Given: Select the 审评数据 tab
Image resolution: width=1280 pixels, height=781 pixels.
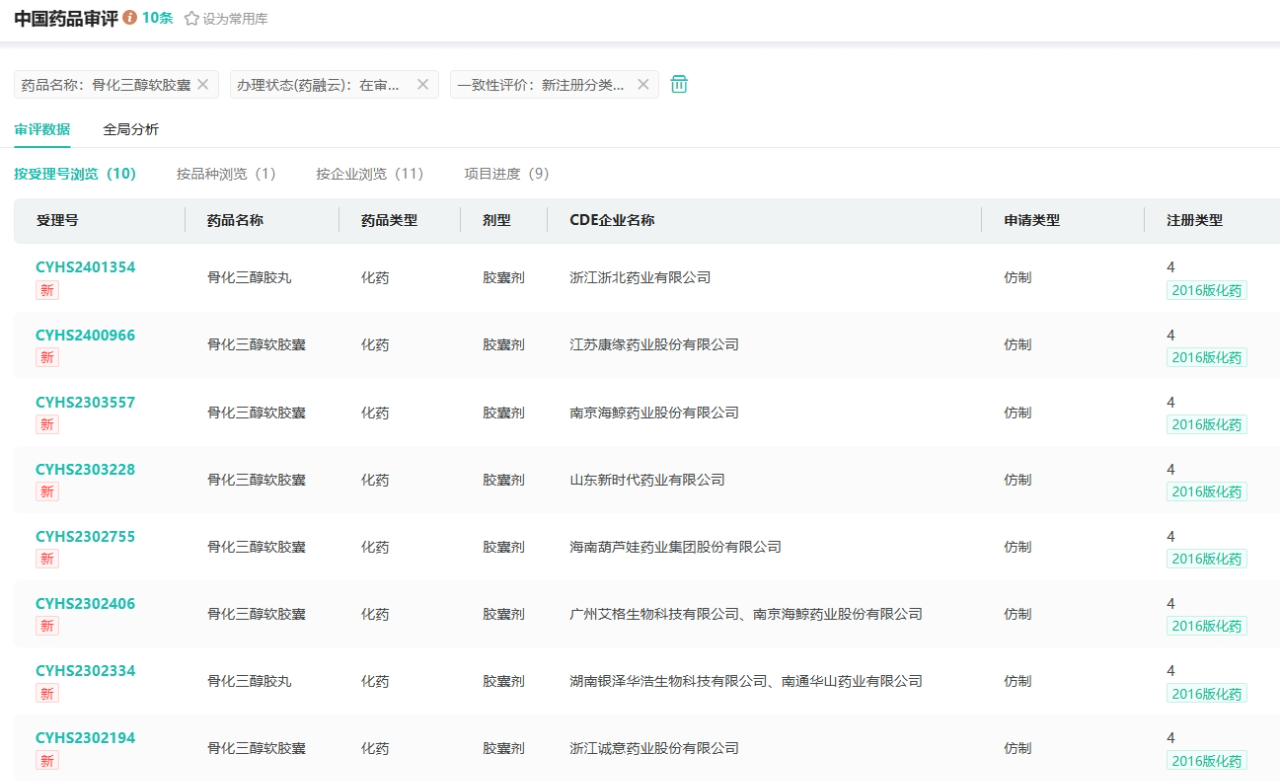Looking at the screenshot, I should click(x=42, y=129).
